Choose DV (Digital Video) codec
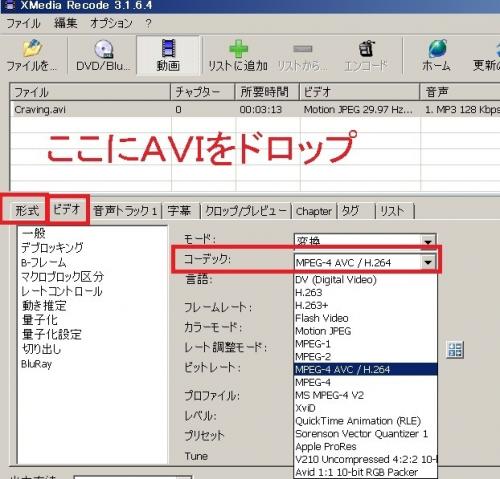Image resolution: width=500 pixels, height=479 pixels. tap(365, 279)
